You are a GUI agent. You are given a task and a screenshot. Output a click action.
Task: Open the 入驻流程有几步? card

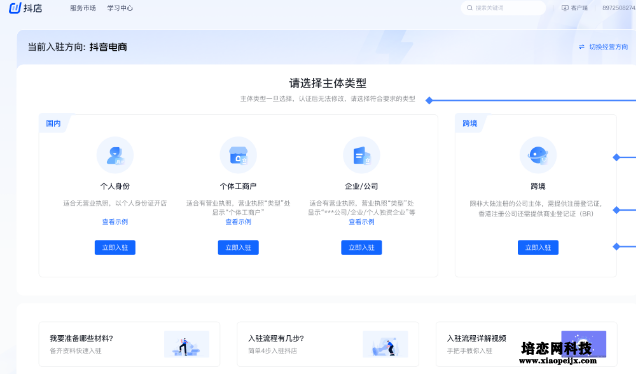(328, 344)
